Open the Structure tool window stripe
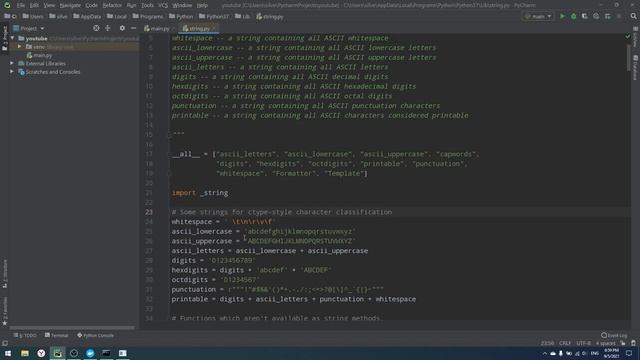This screenshot has width=640, height=360. point(4,273)
